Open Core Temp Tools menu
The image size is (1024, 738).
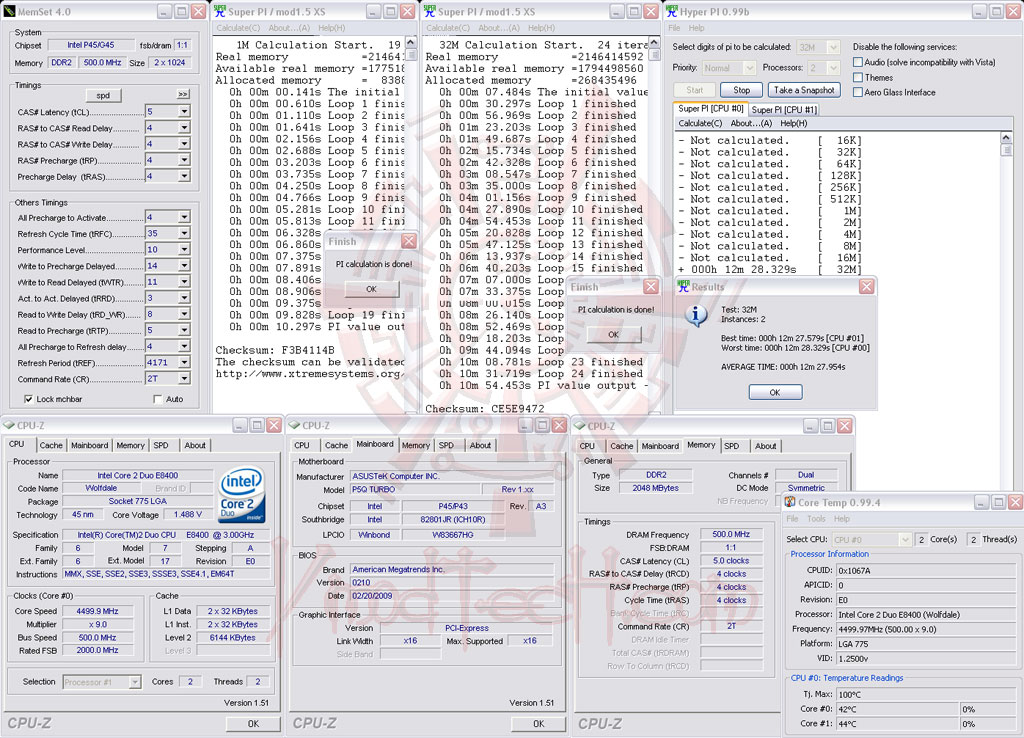pyautogui.click(x=816, y=519)
